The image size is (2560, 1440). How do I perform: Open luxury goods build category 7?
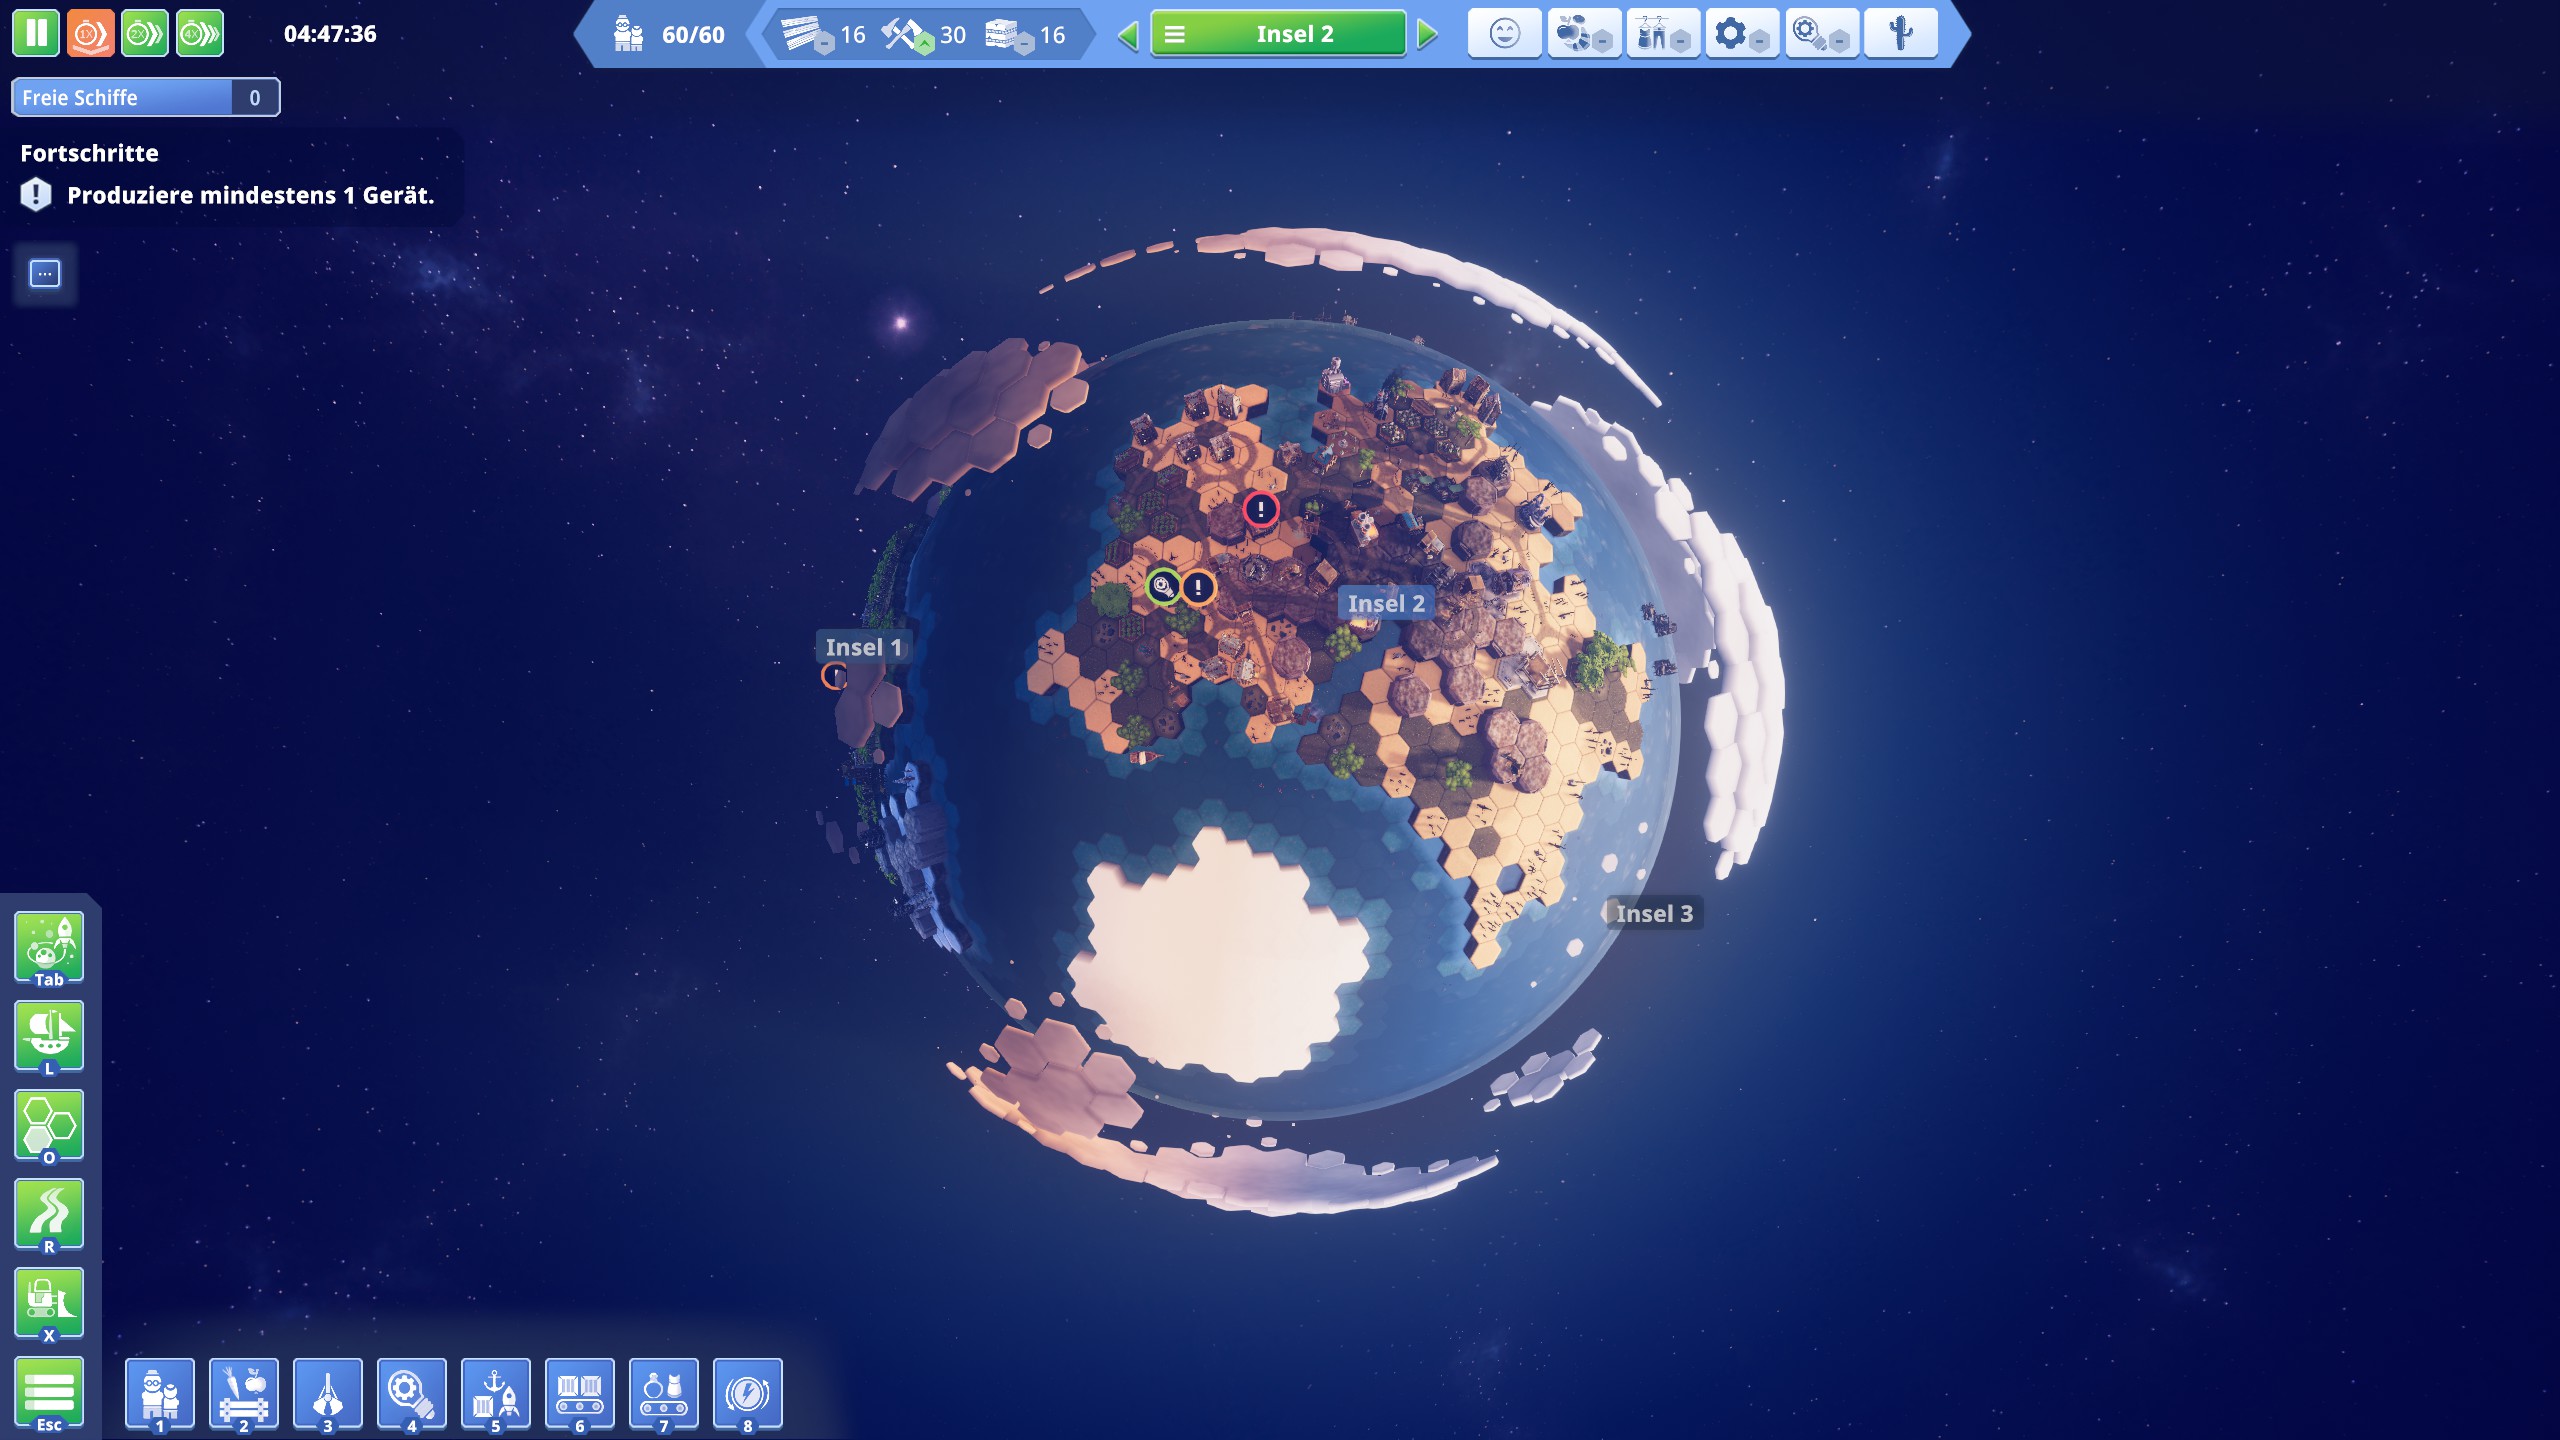664,1395
